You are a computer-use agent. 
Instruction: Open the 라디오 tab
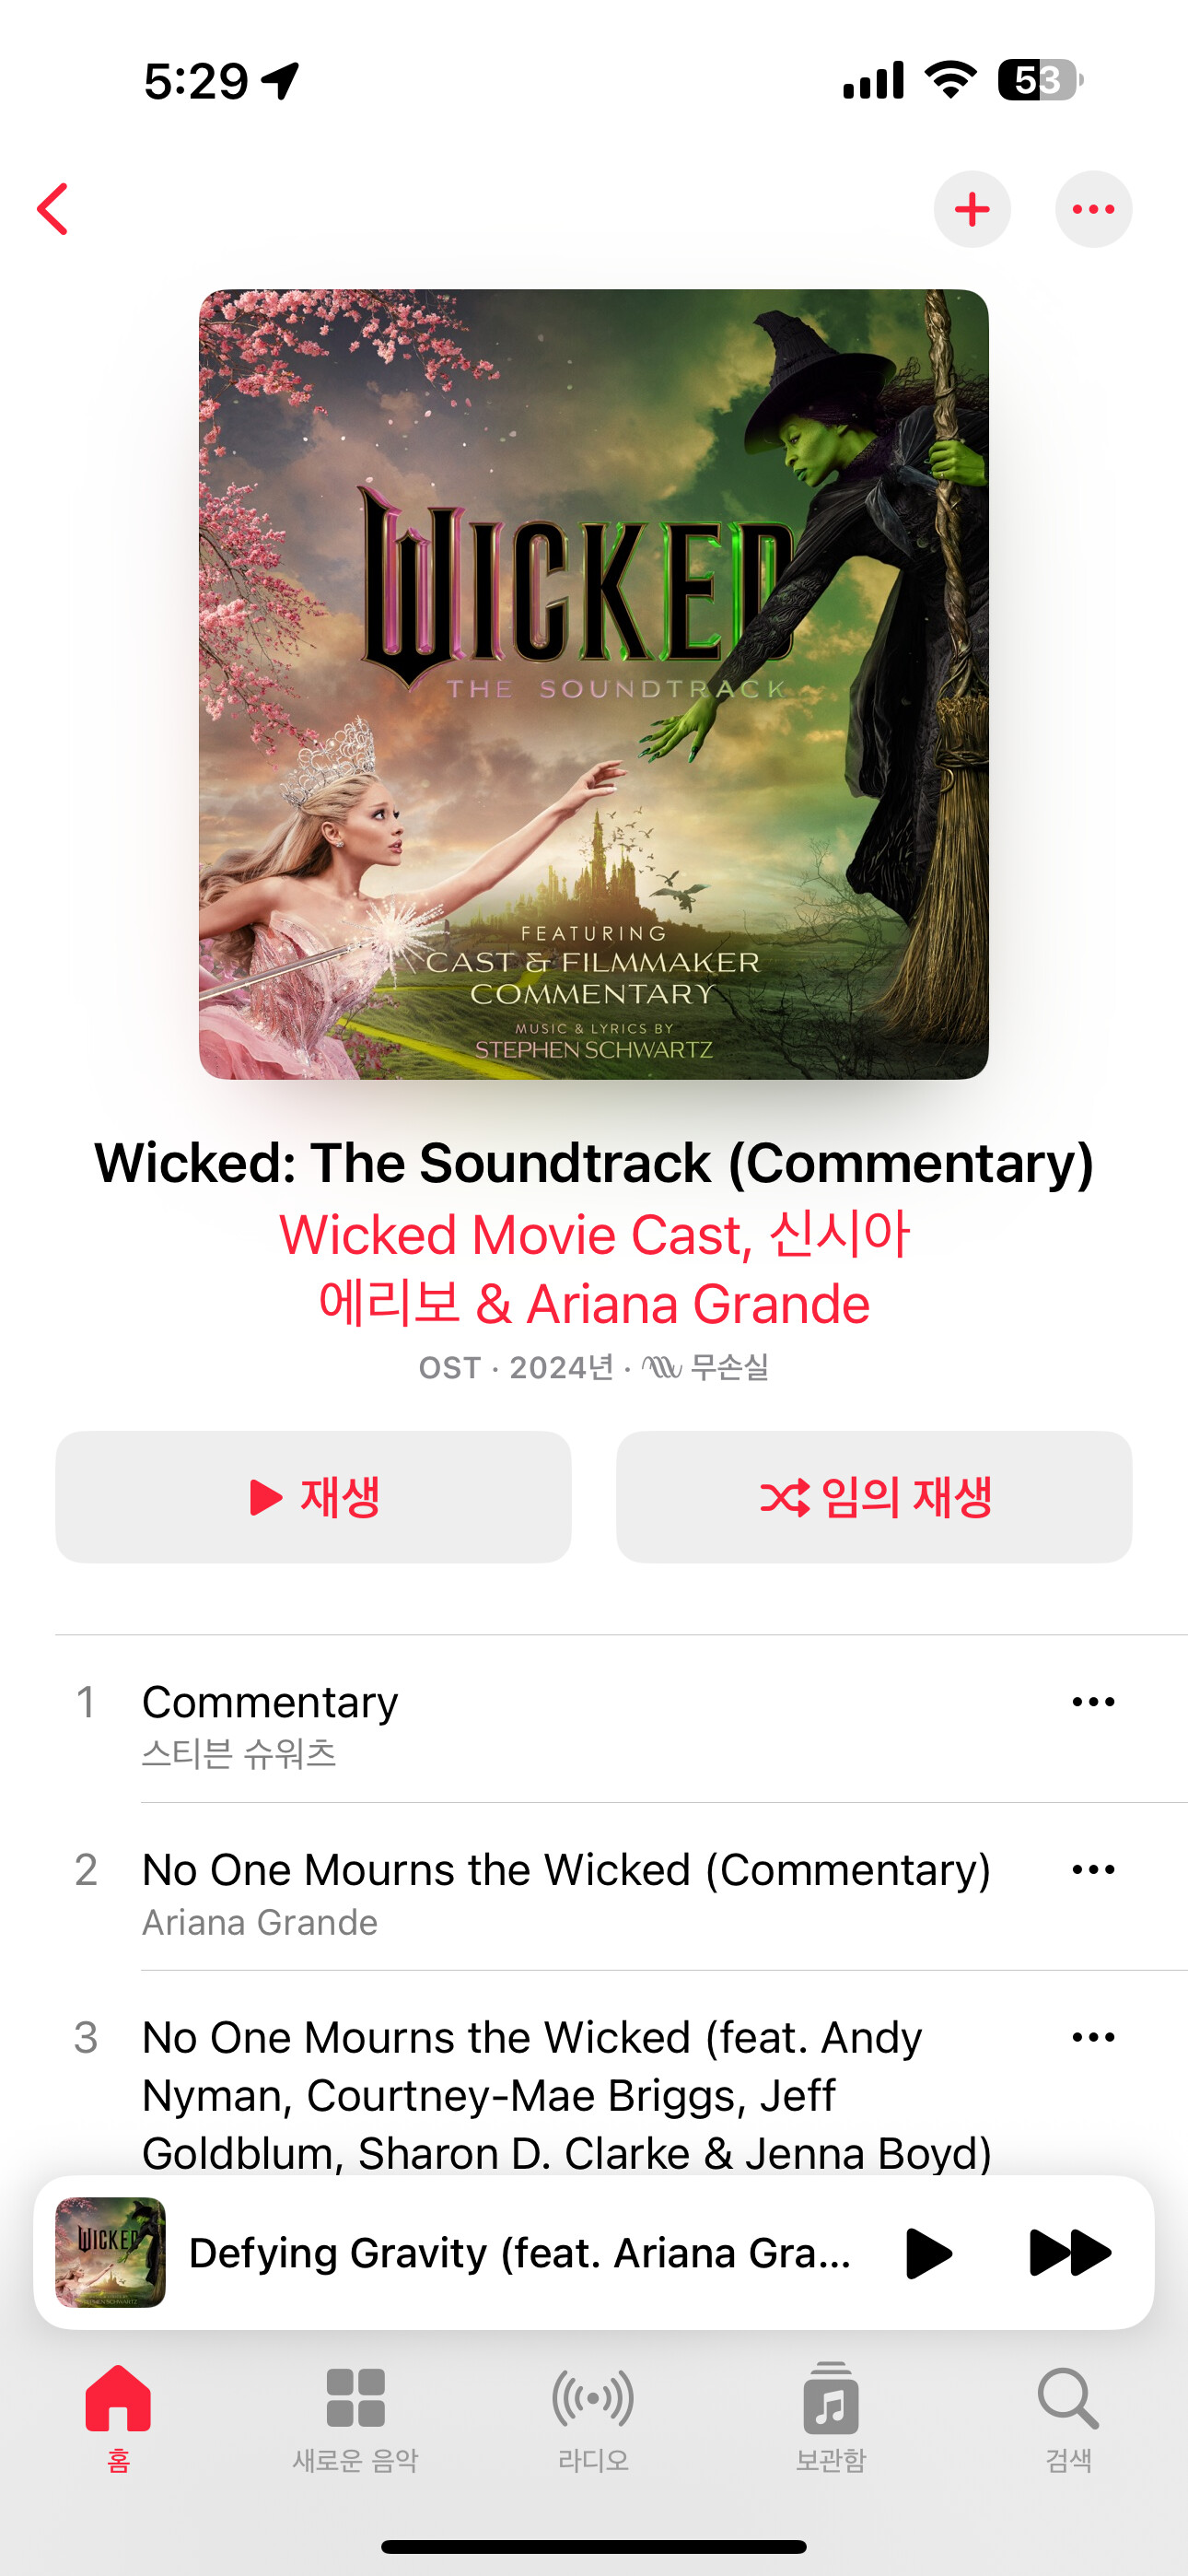(x=593, y=2418)
